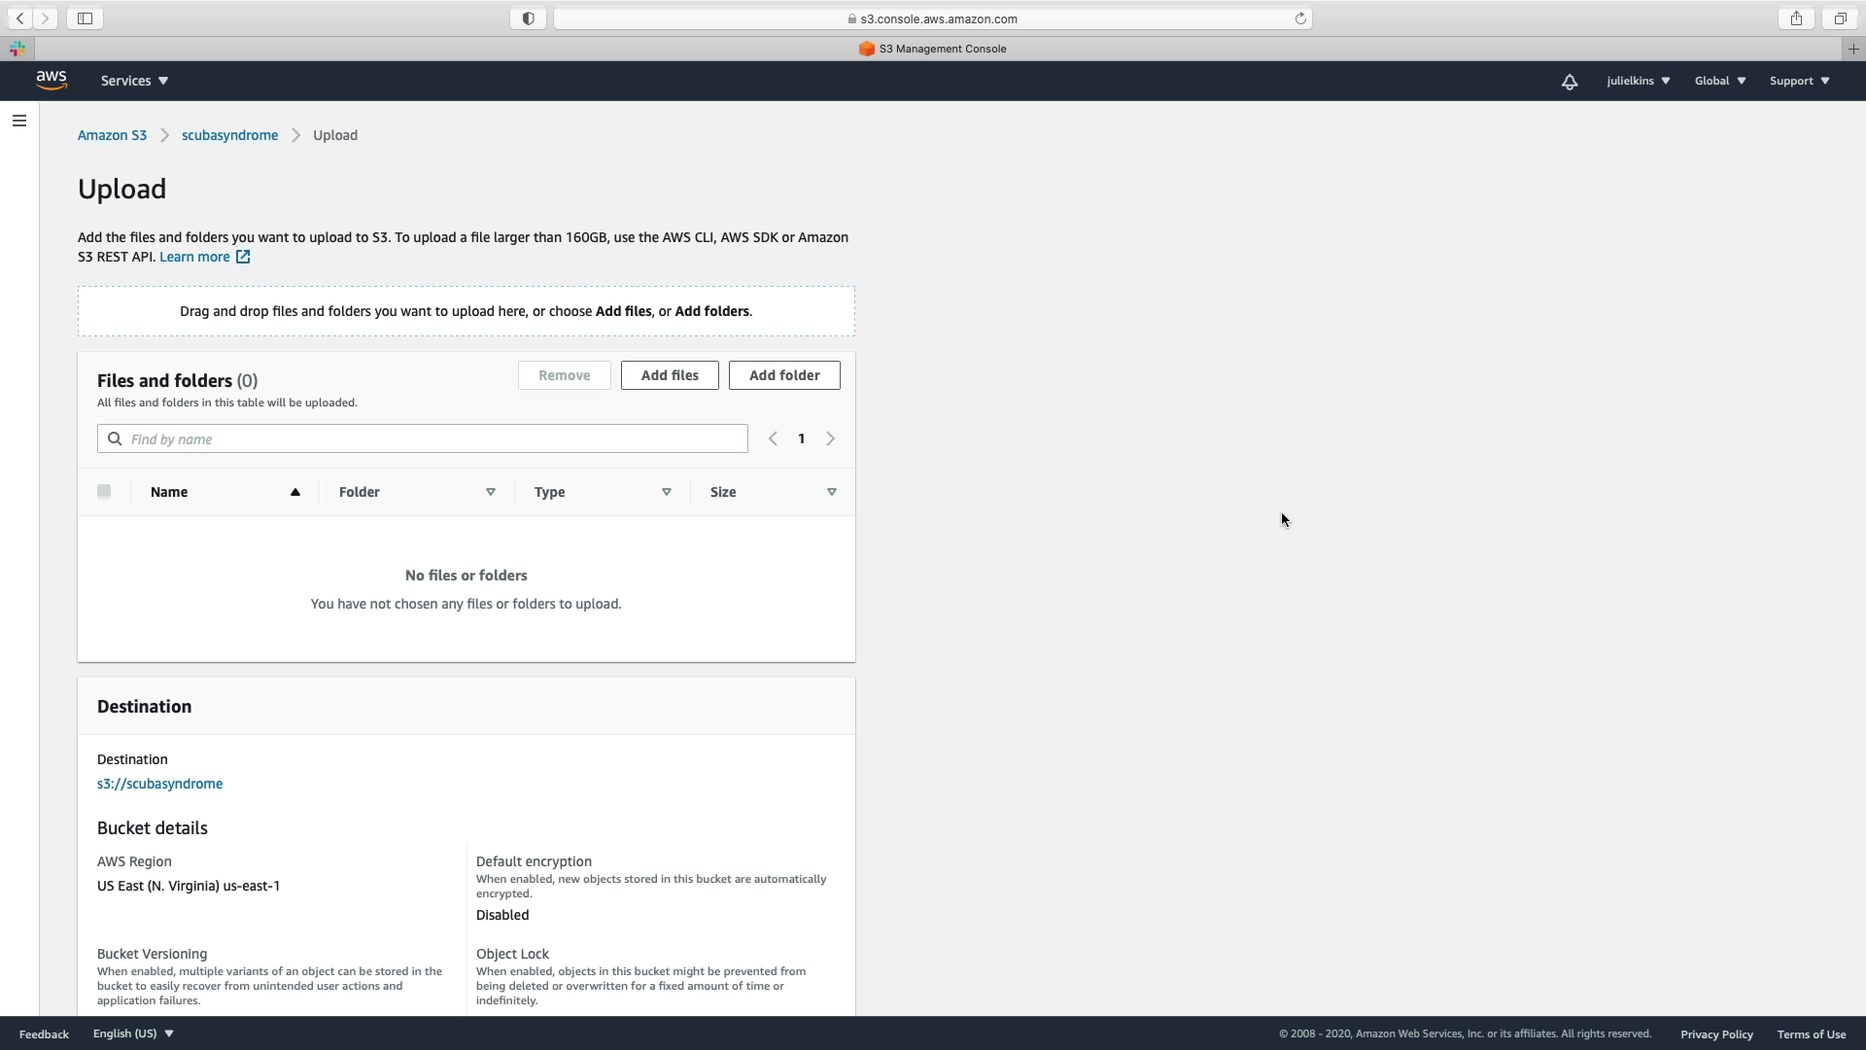Click the Name column header
The height and width of the screenshot is (1050, 1866).
pos(169,492)
